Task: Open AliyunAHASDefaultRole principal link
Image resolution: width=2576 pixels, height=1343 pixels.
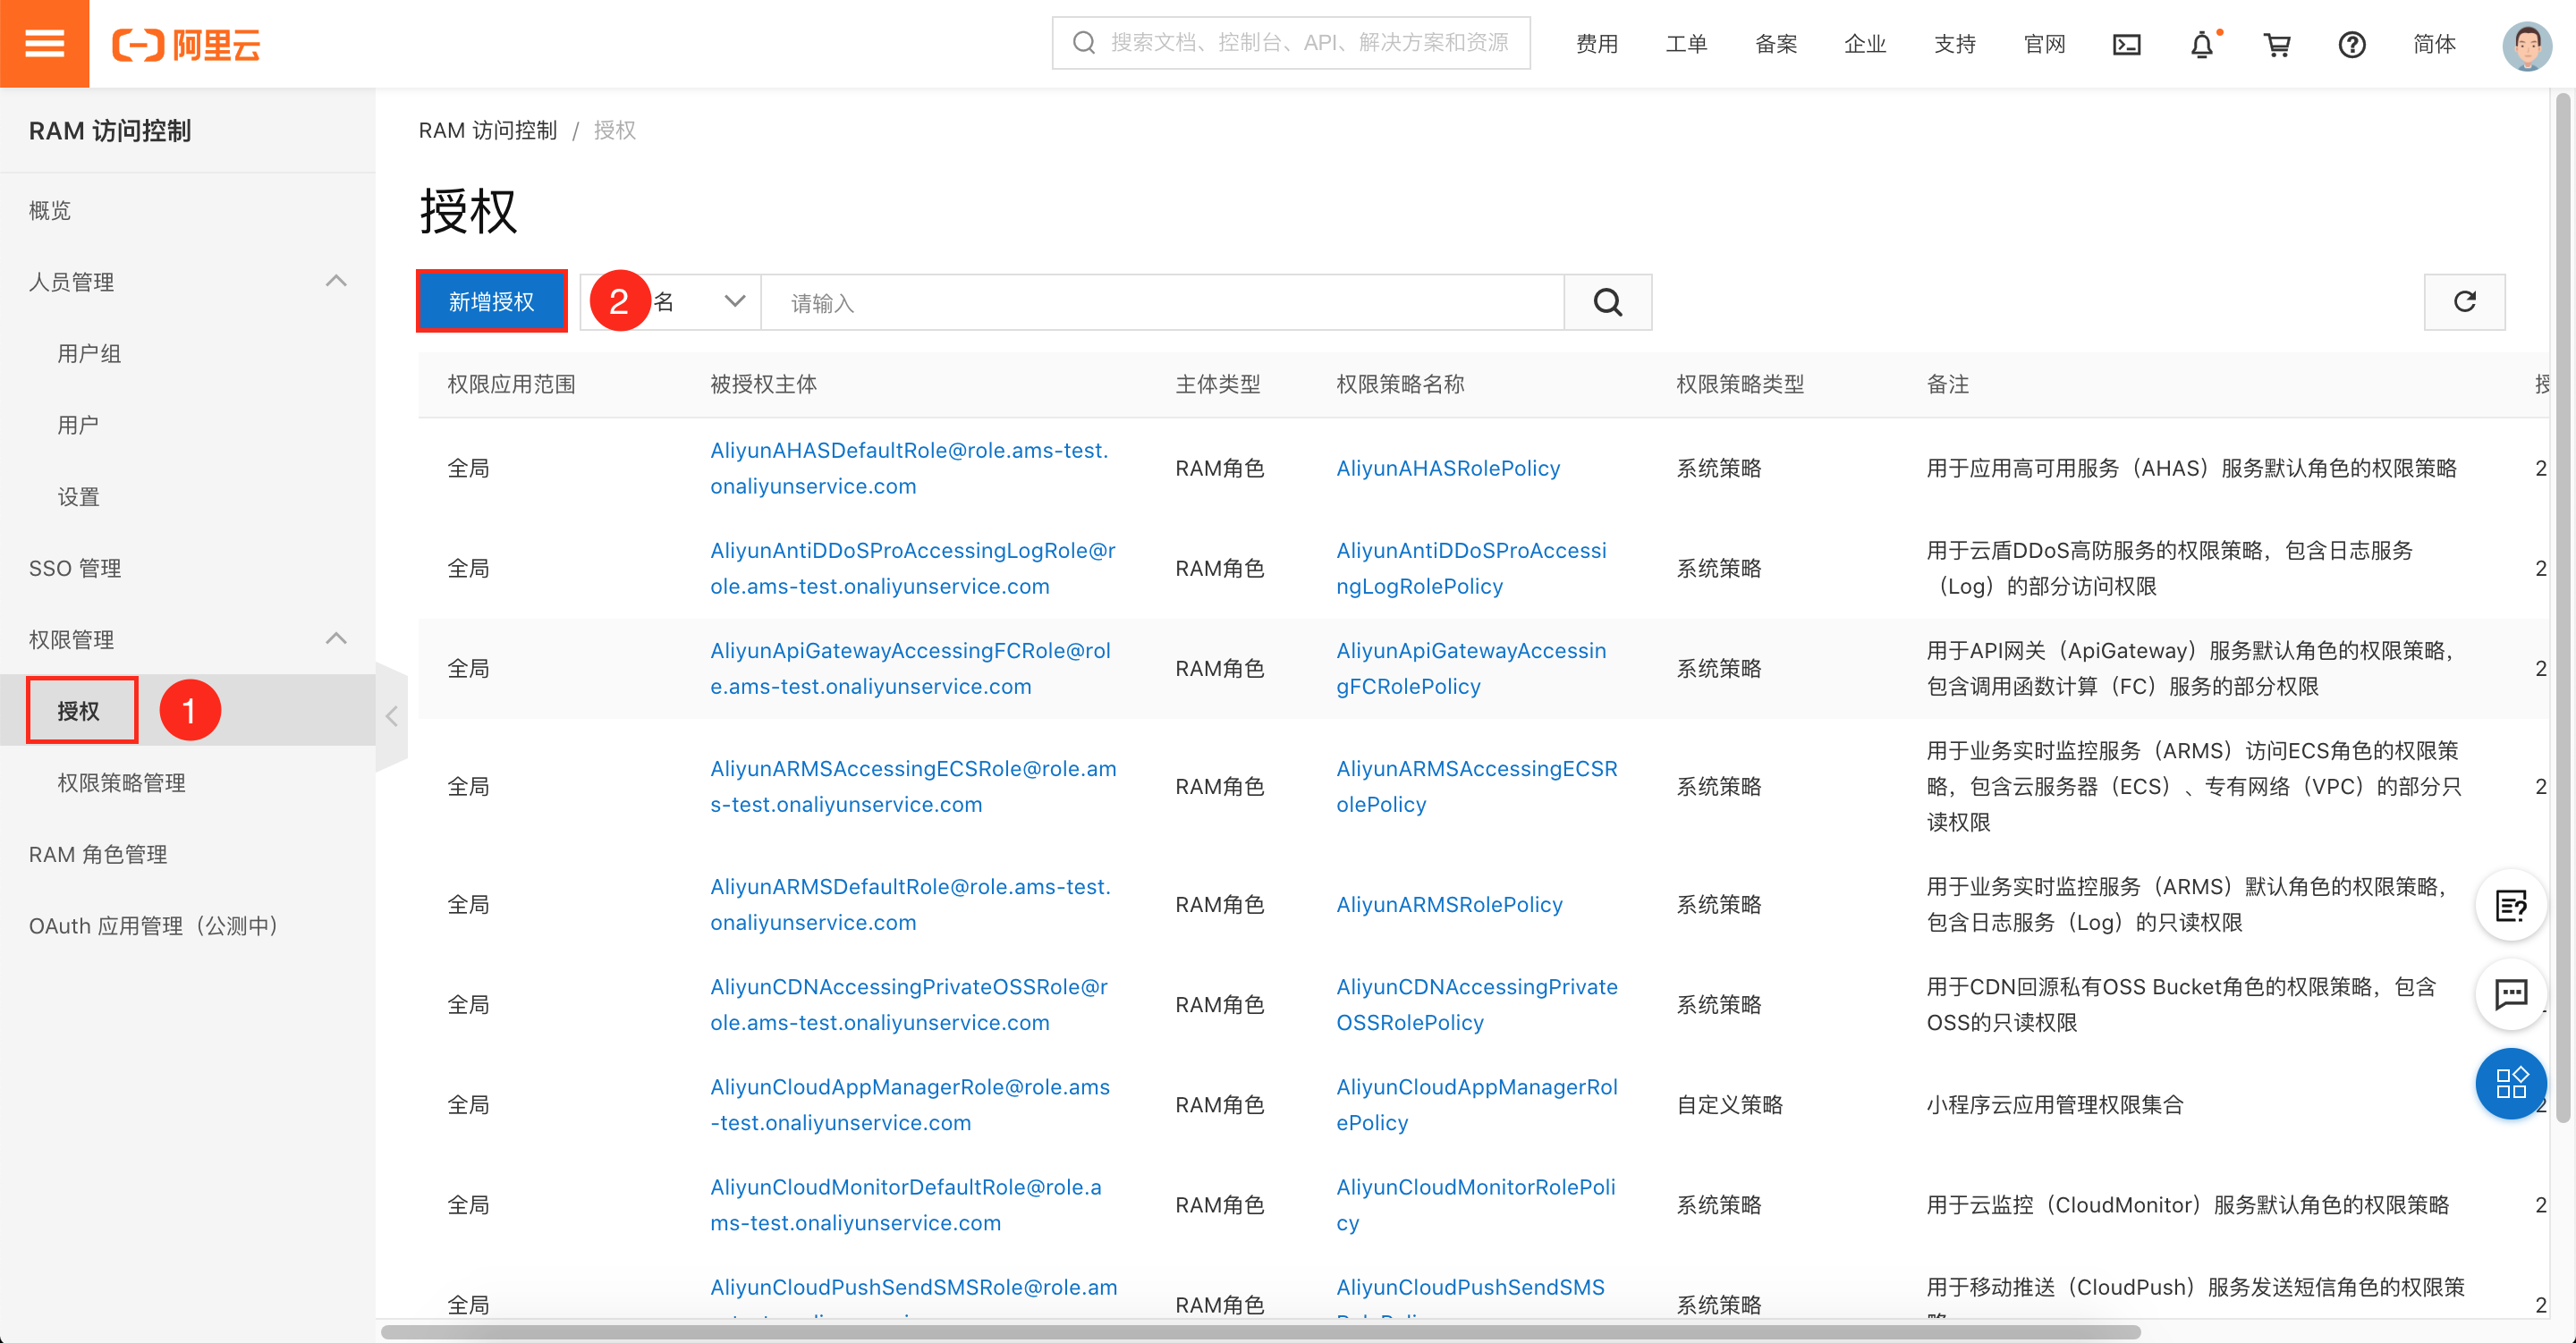Action: (909, 468)
